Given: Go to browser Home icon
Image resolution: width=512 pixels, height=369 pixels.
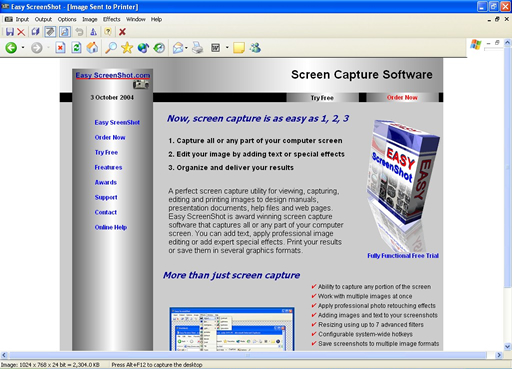Looking at the screenshot, I should 92,48.
